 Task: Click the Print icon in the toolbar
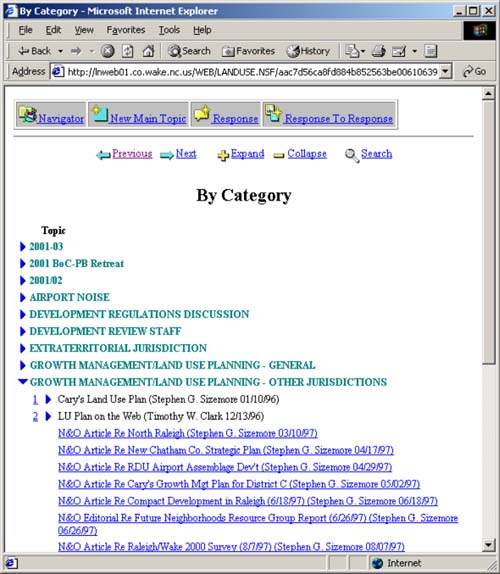pos(378,51)
